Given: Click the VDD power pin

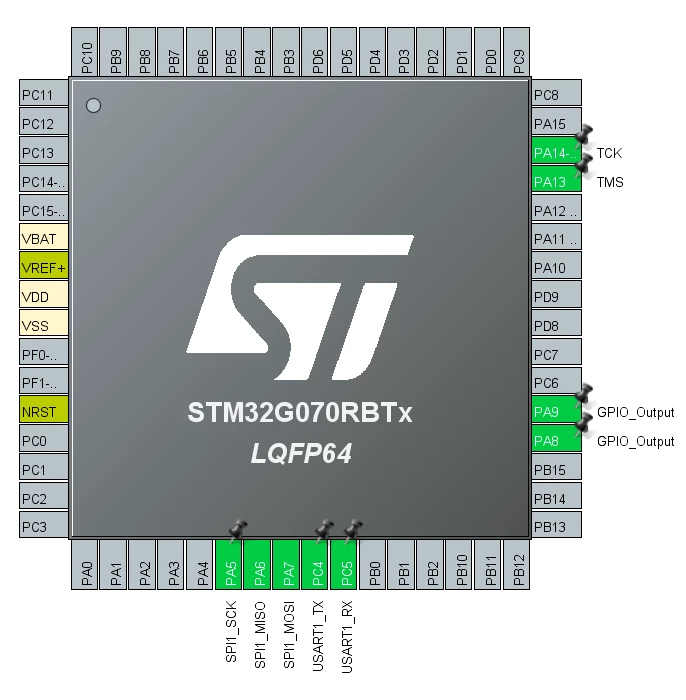Looking at the screenshot, I should pyautogui.click(x=44, y=296).
